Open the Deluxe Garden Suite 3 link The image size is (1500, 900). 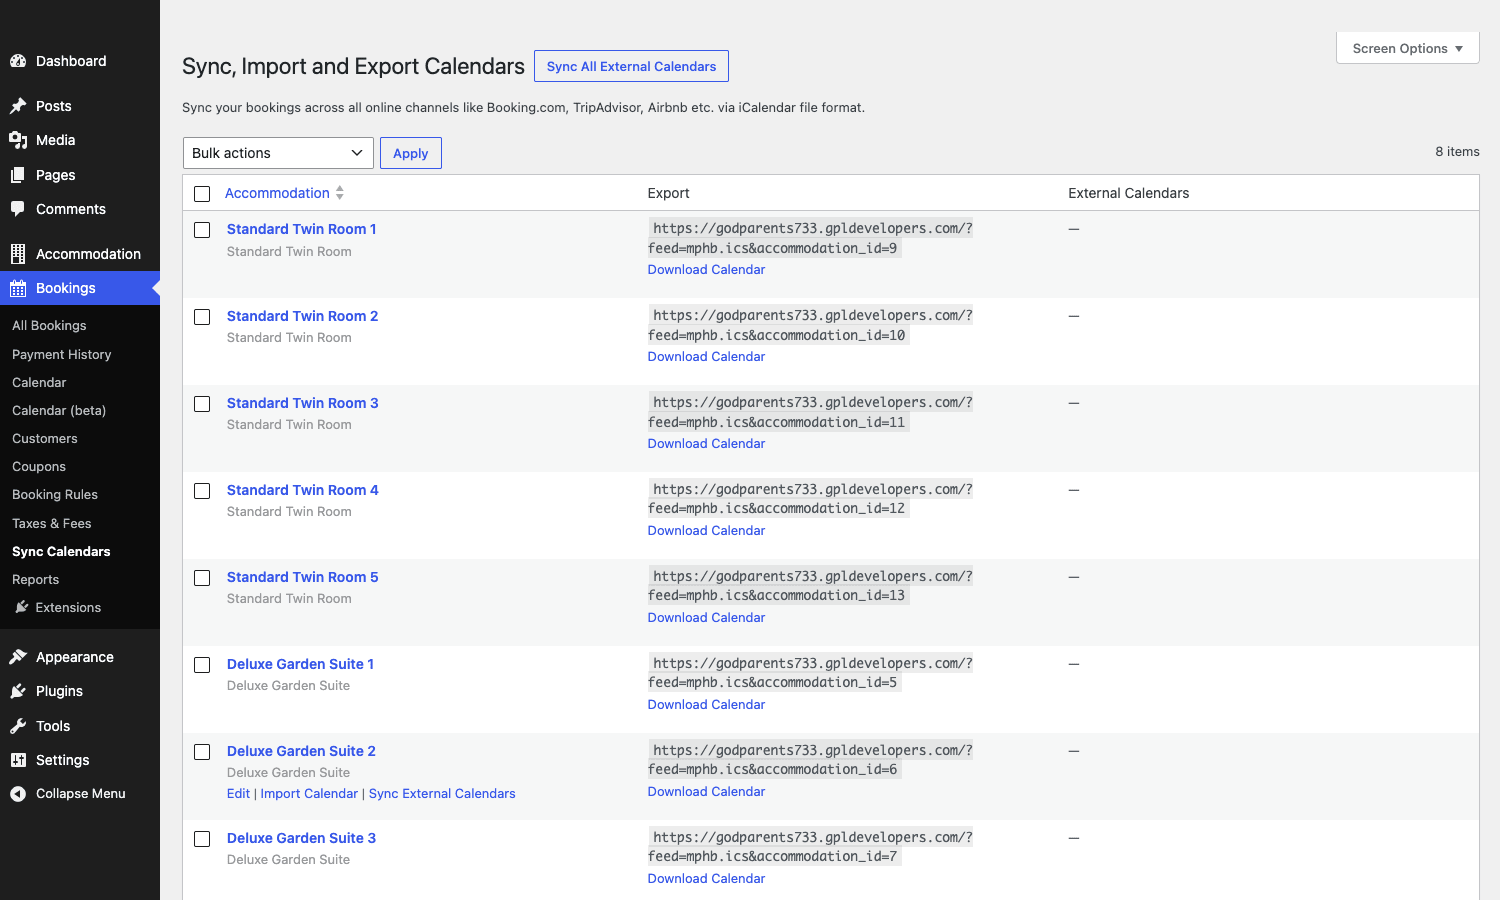302,838
